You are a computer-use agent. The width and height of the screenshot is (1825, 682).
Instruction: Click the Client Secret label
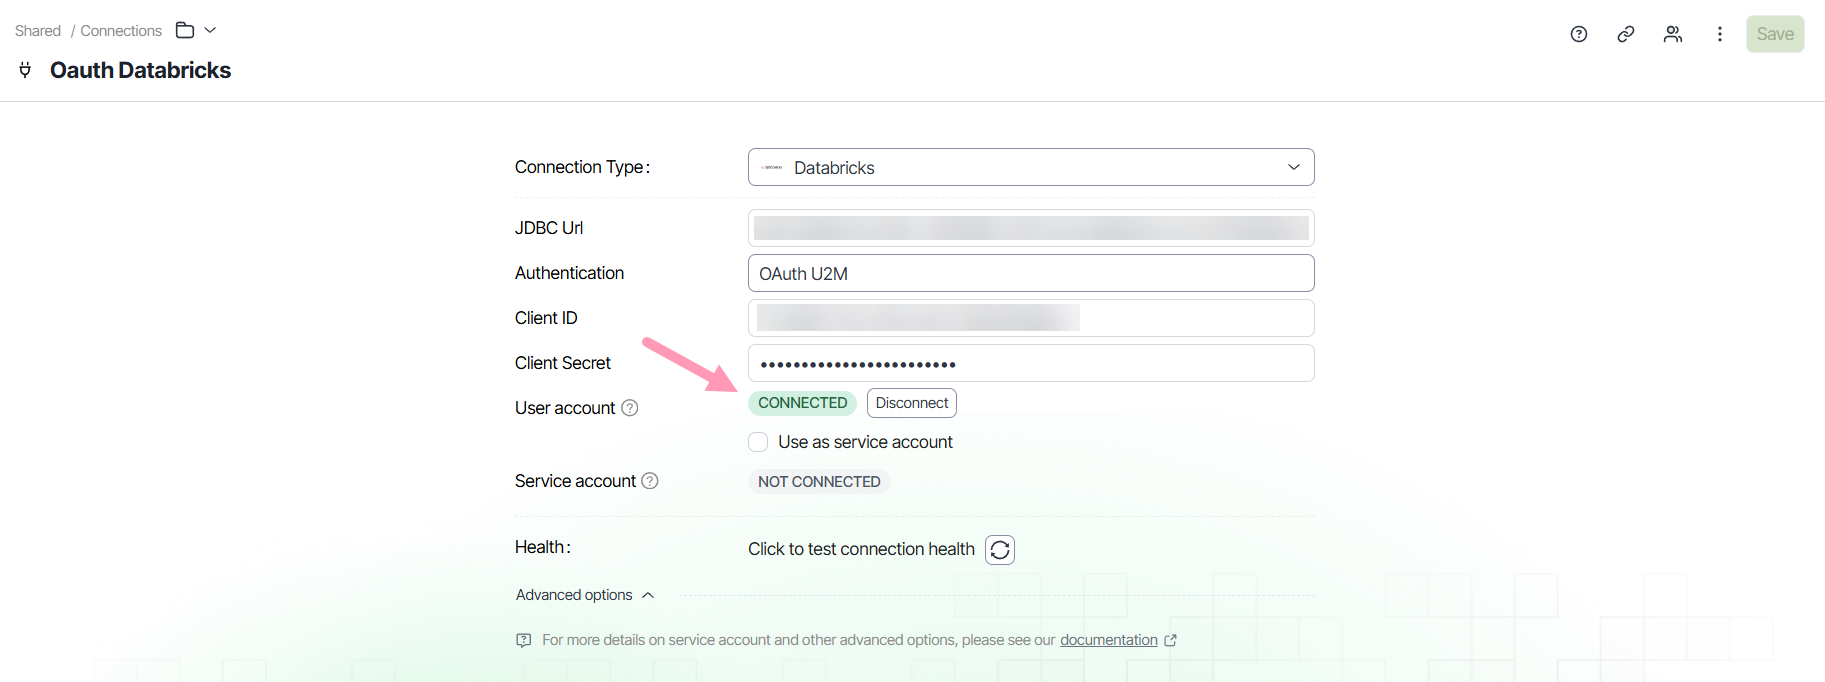563,363
